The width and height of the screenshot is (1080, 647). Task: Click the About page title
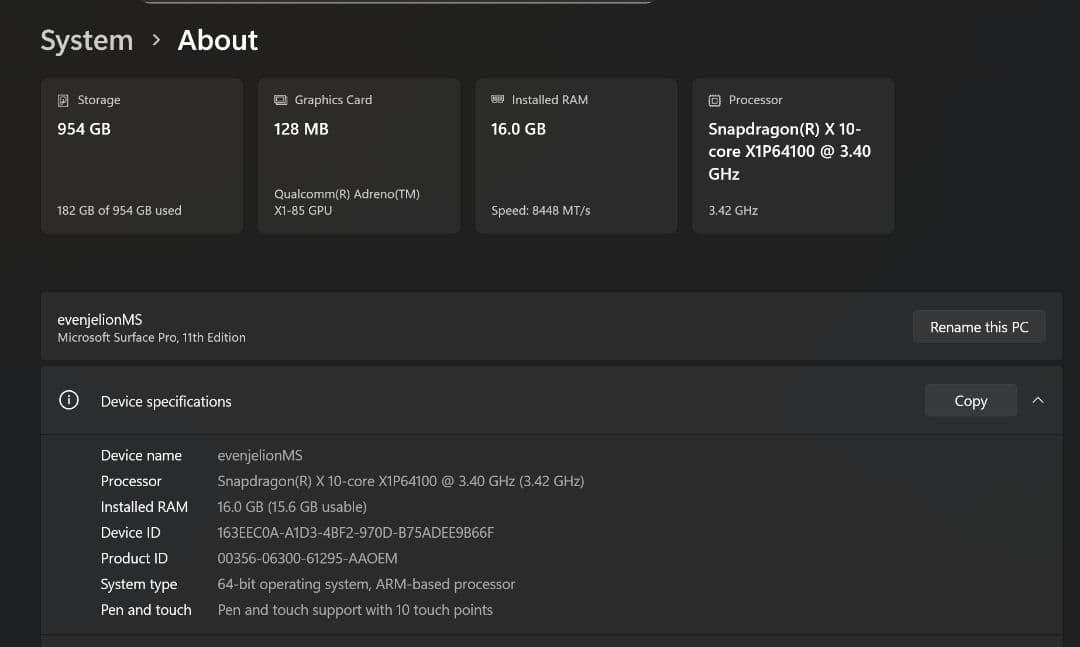click(218, 41)
